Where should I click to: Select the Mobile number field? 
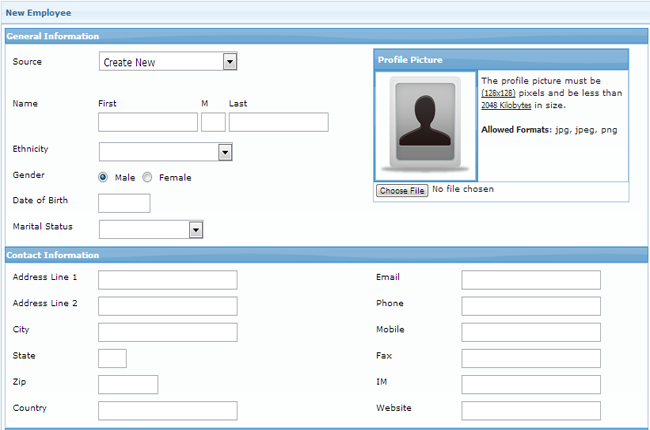tap(530, 332)
